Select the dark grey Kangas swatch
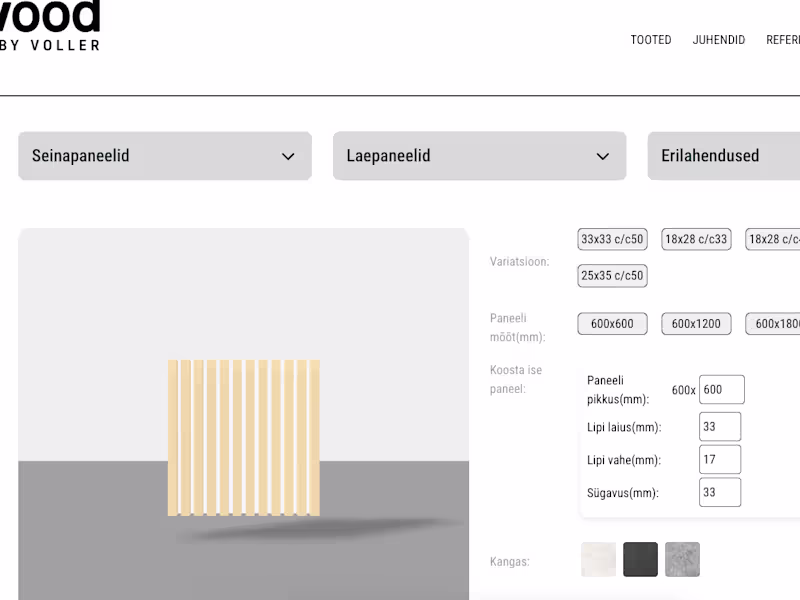This screenshot has height=600, width=800. [640, 559]
